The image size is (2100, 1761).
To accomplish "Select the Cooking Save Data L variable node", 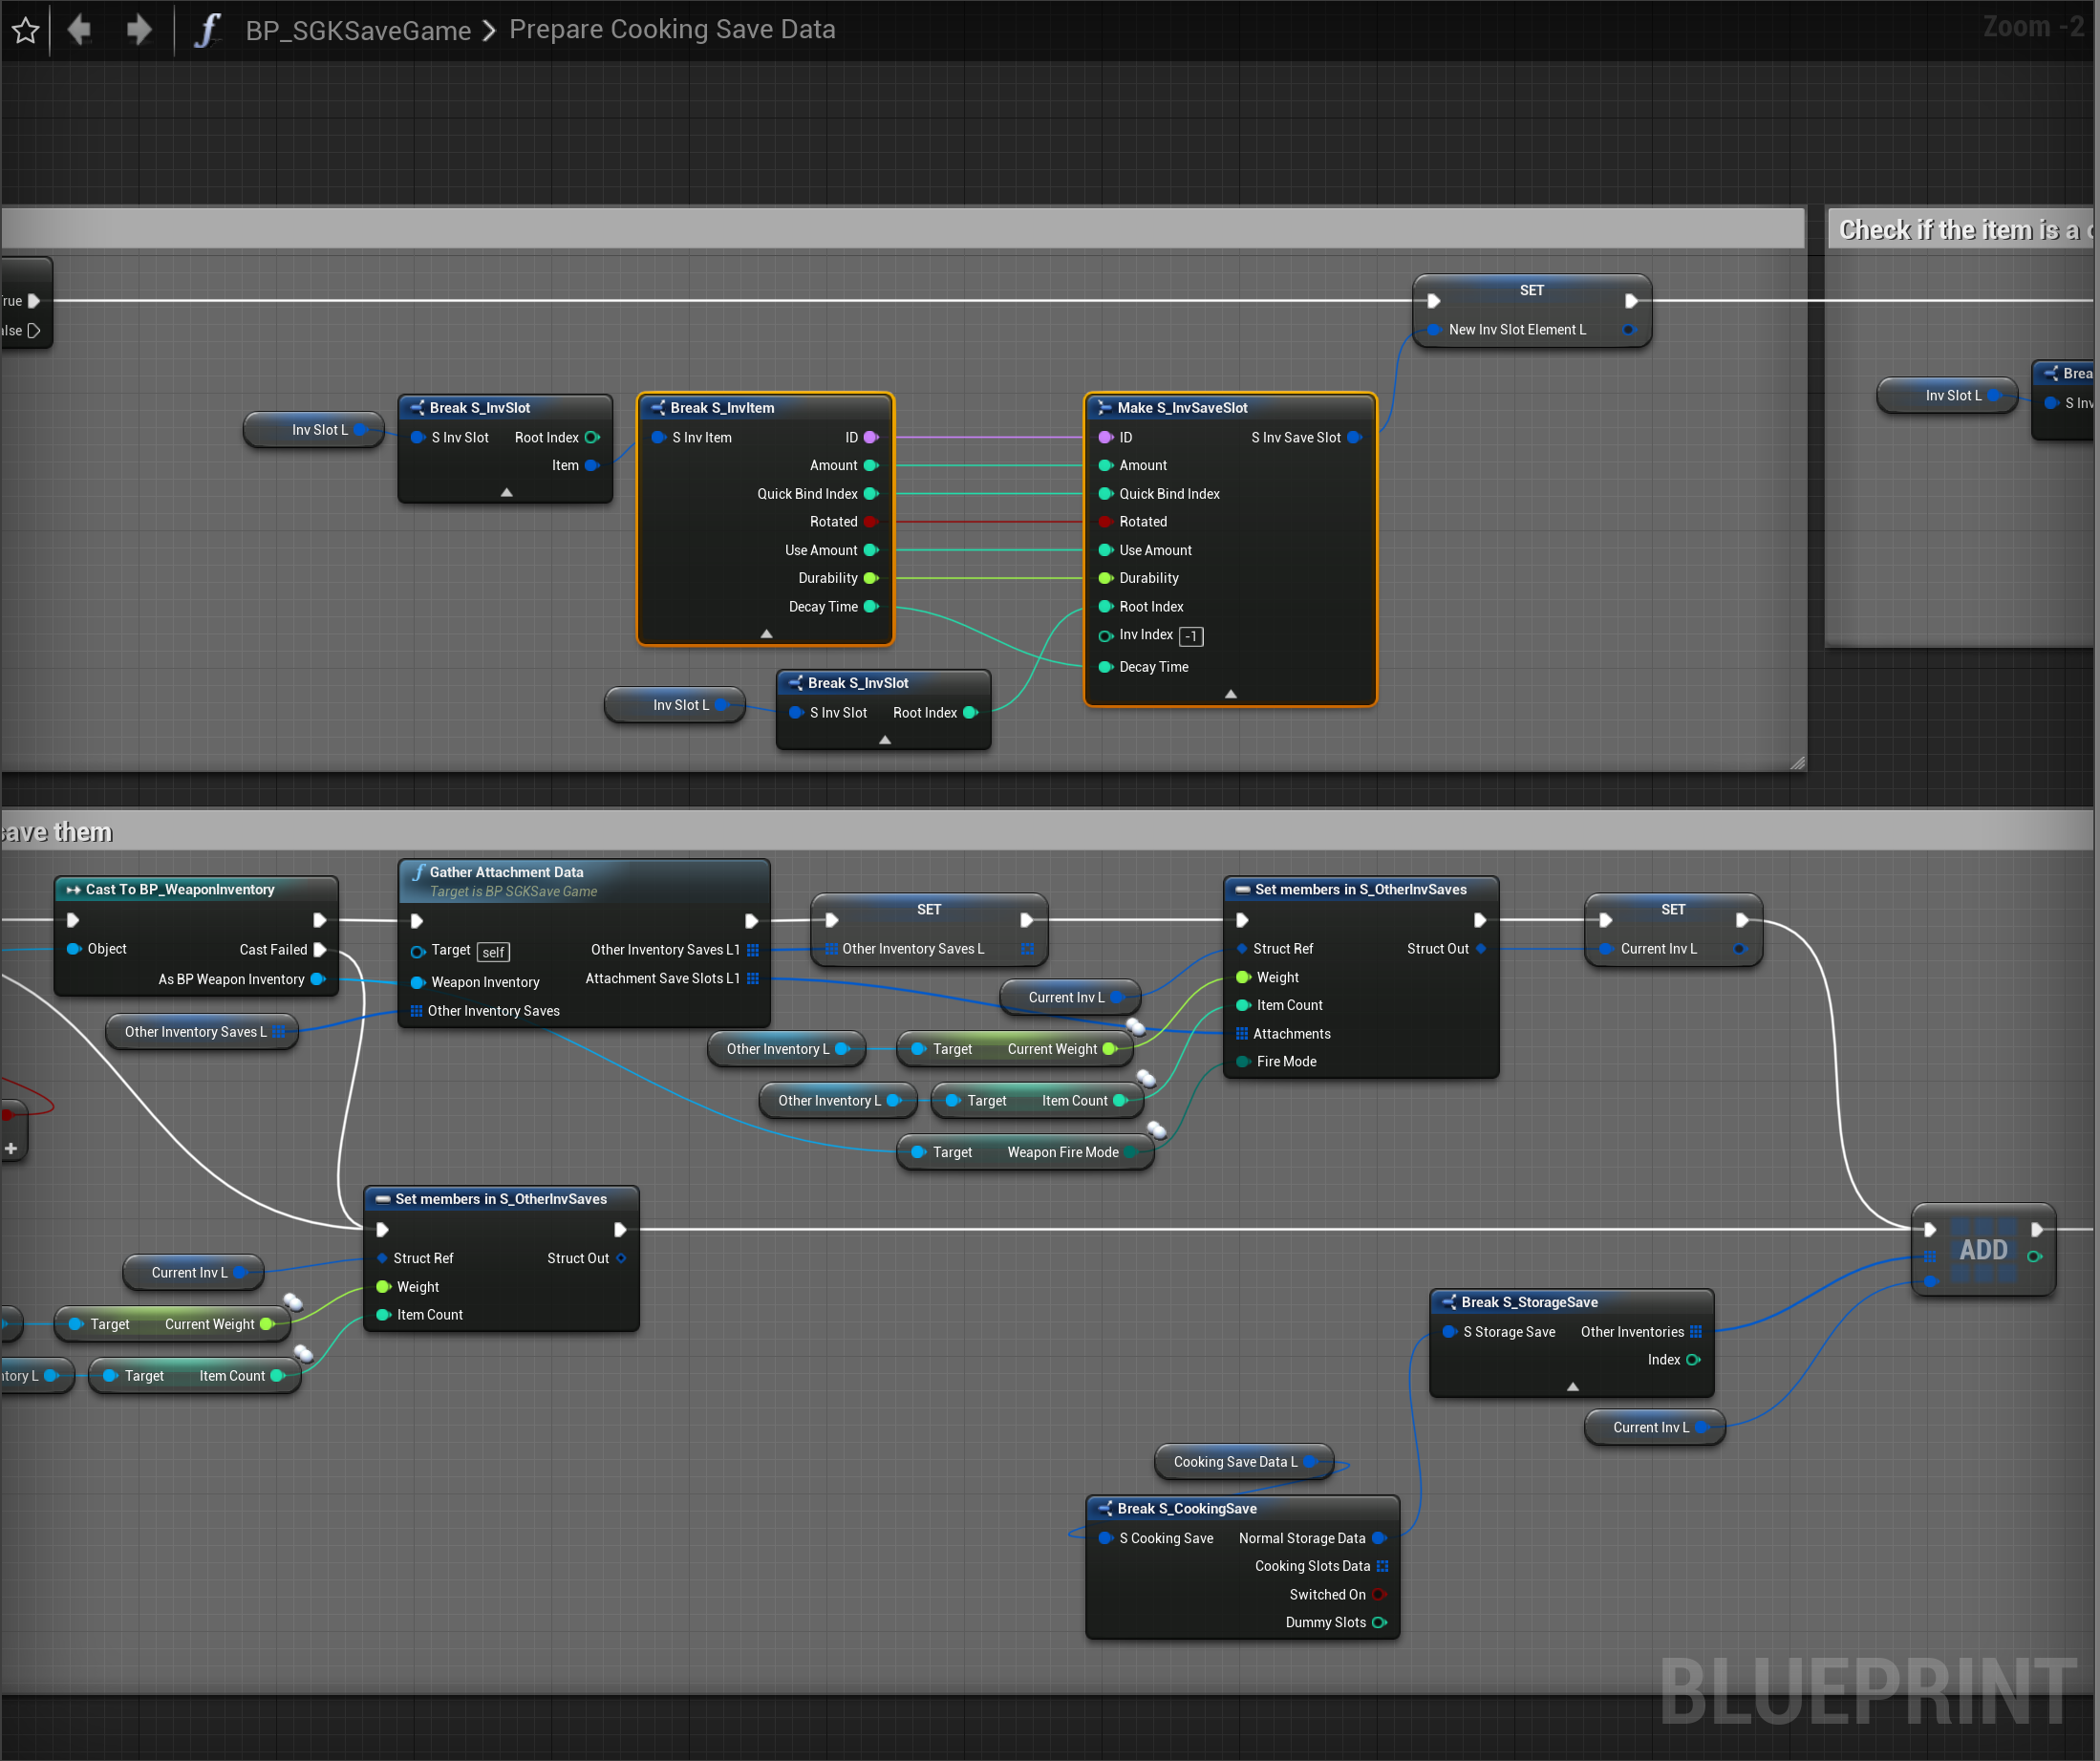I will pyautogui.click(x=1235, y=1462).
